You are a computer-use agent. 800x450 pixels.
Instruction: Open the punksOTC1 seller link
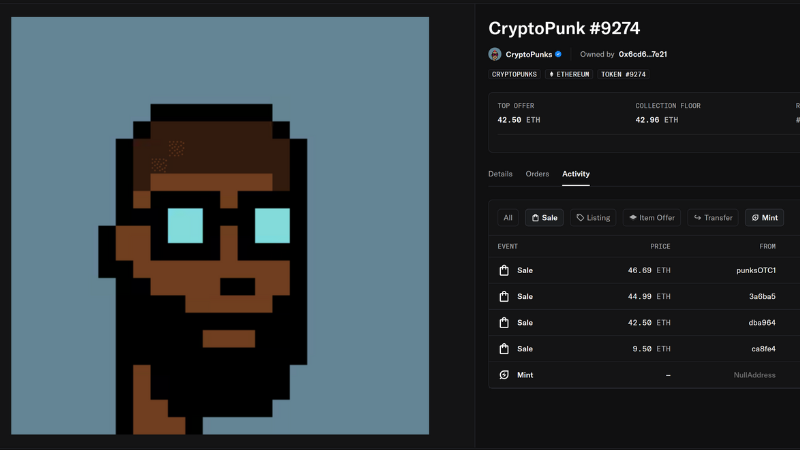[756, 270]
